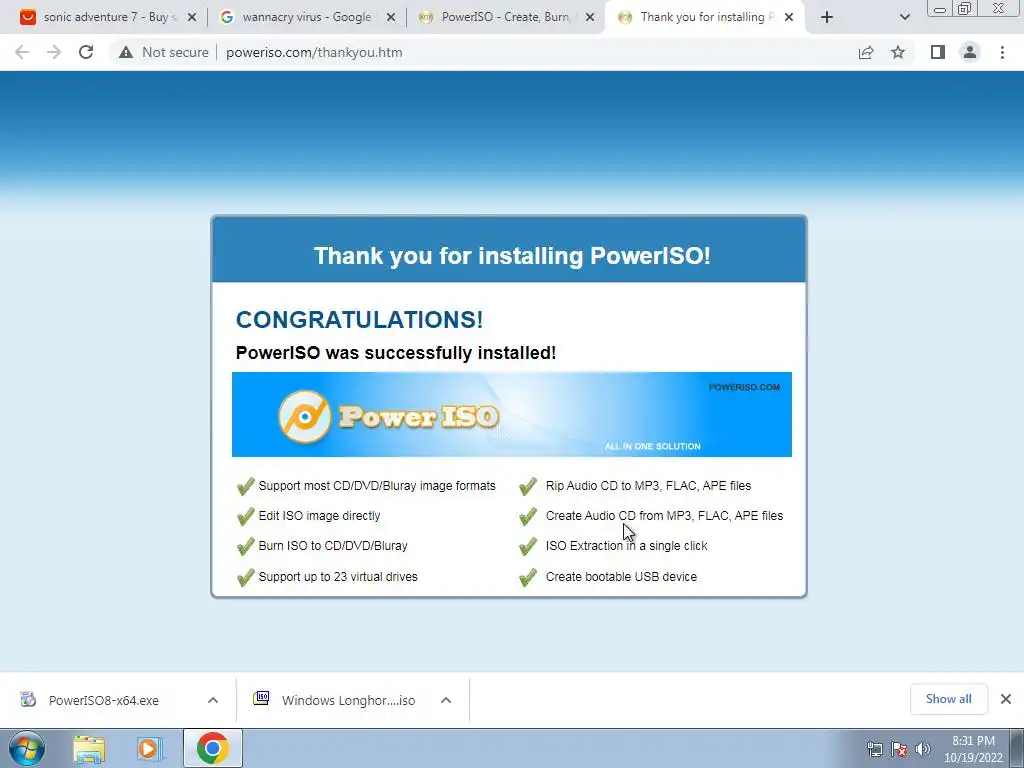
Task: Go forward to the next page
Action: click(x=54, y=52)
